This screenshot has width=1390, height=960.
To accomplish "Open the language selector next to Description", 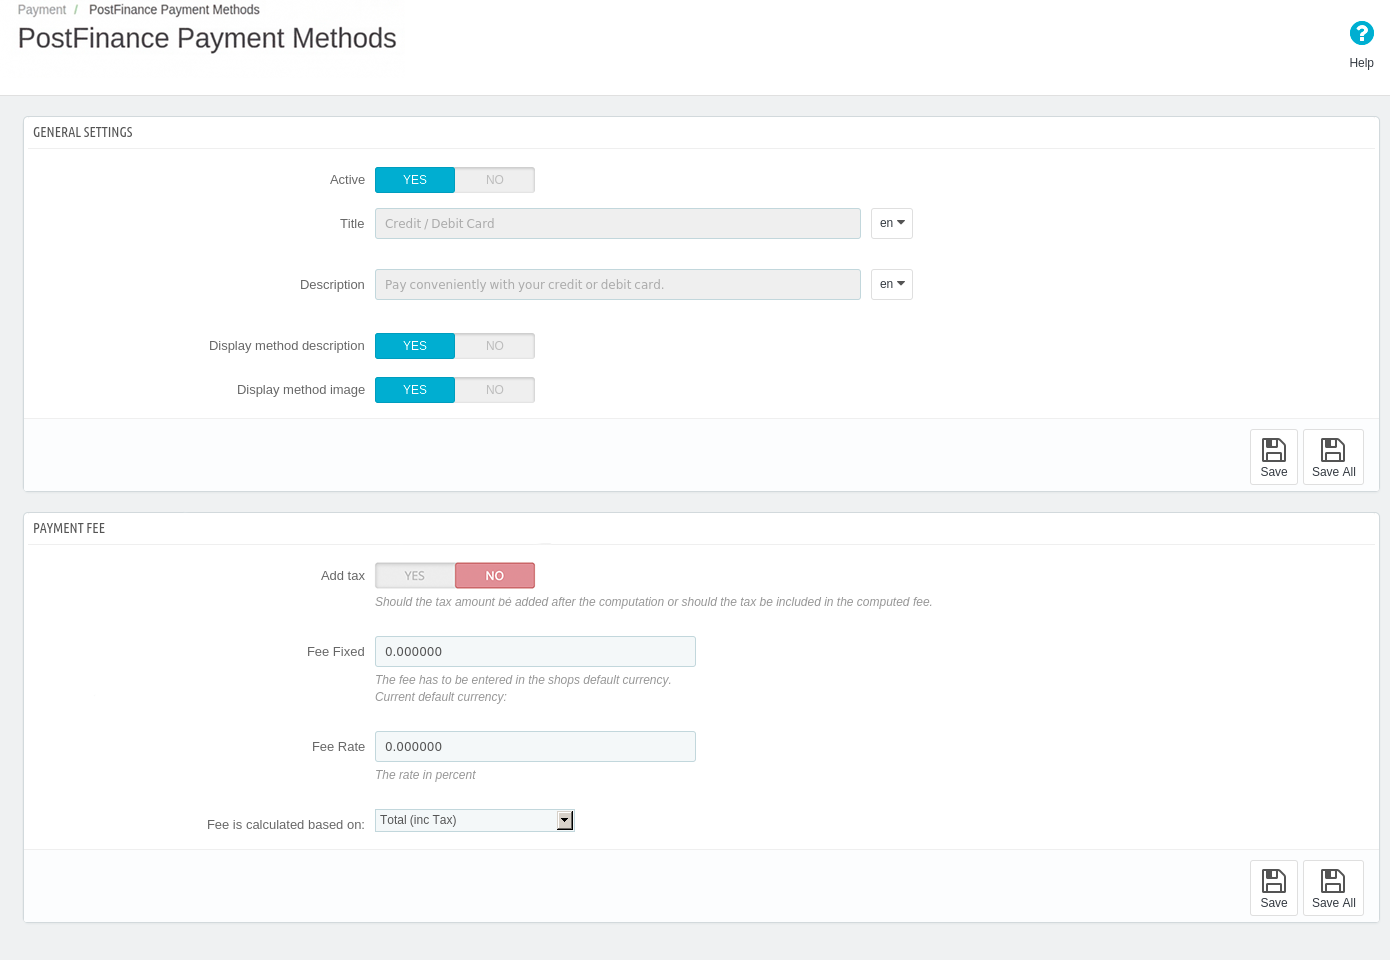I will [891, 284].
